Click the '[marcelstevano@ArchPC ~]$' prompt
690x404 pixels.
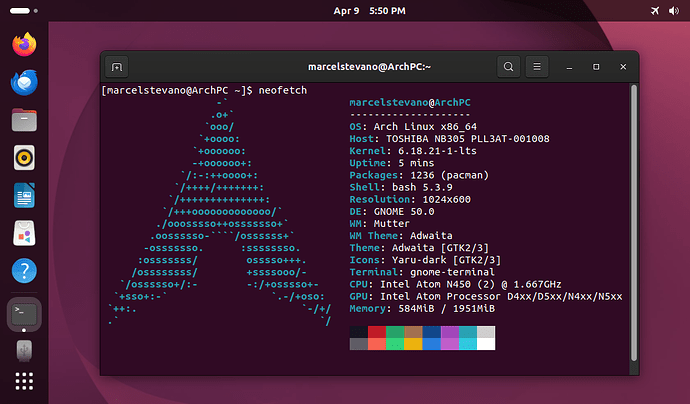coord(177,90)
